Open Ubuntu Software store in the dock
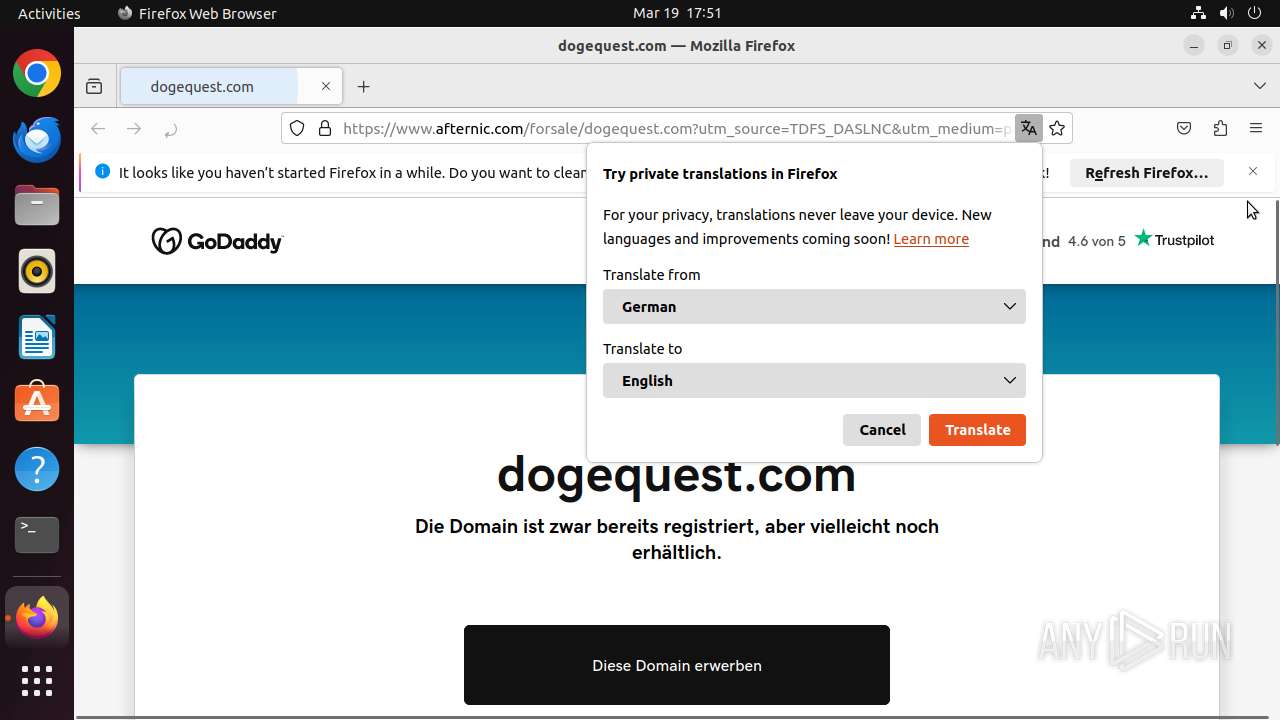 click(37, 403)
